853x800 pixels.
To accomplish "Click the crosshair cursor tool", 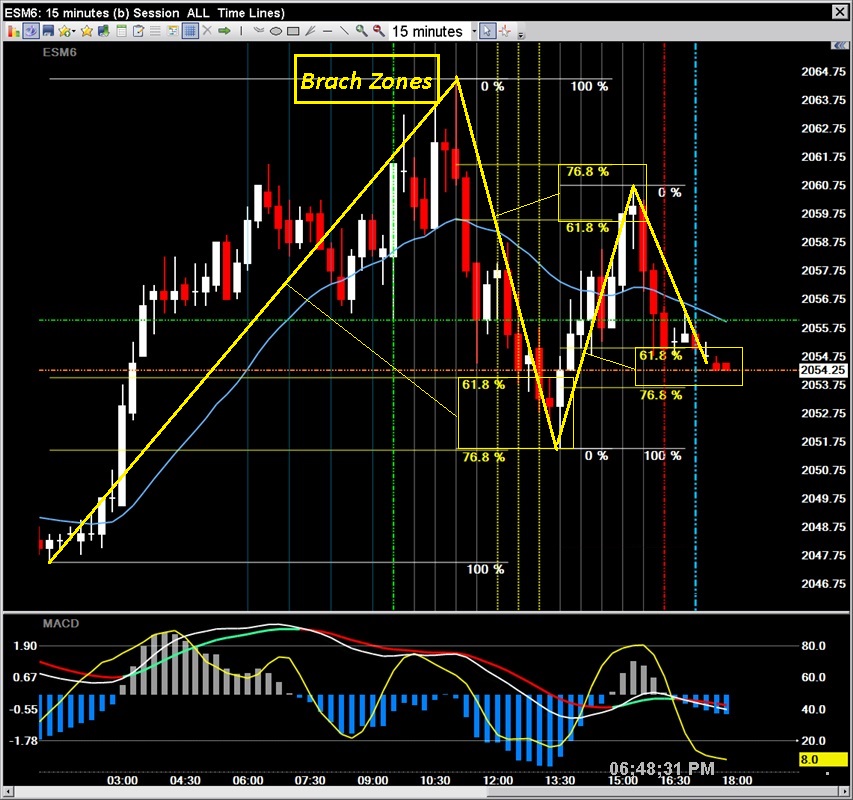I will (506, 31).
